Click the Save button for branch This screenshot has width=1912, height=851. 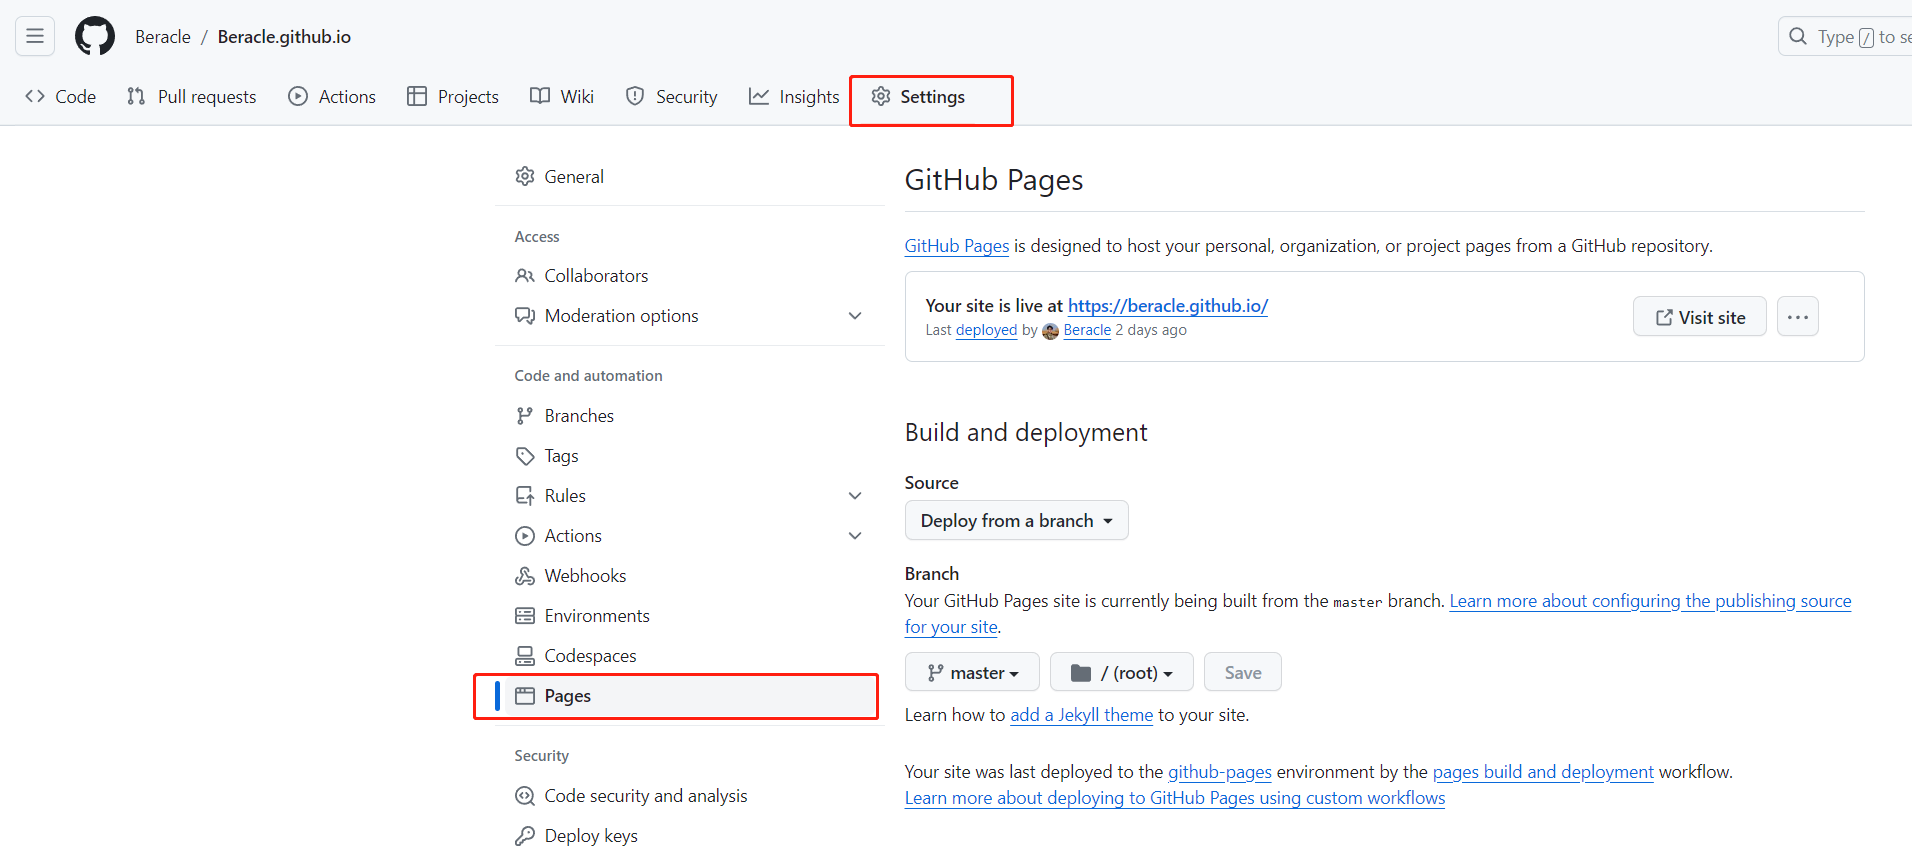(x=1243, y=673)
